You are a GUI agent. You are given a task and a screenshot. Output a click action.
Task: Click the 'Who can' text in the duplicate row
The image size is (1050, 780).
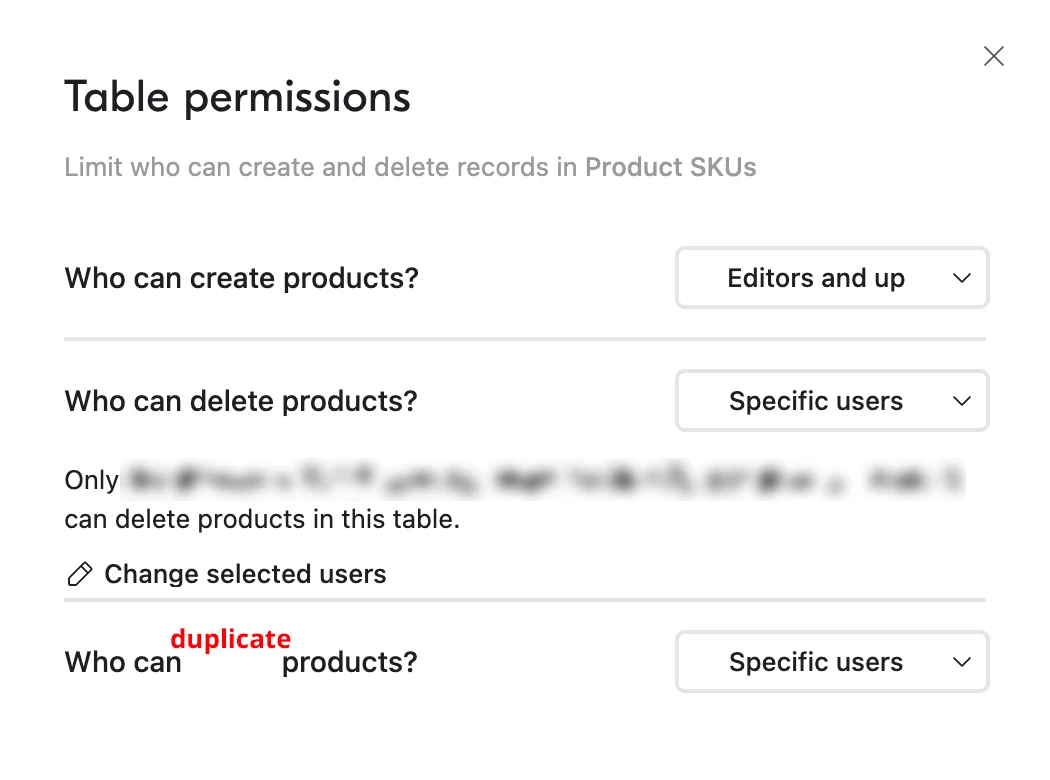(x=123, y=662)
